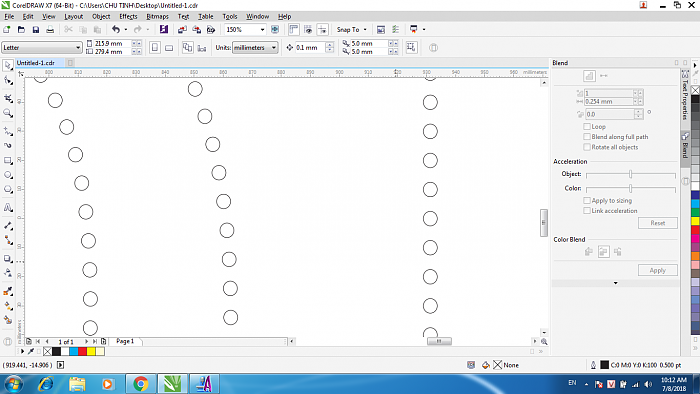Select the Shape tool
The width and height of the screenshot is (700, 394).
click(8, 81)
